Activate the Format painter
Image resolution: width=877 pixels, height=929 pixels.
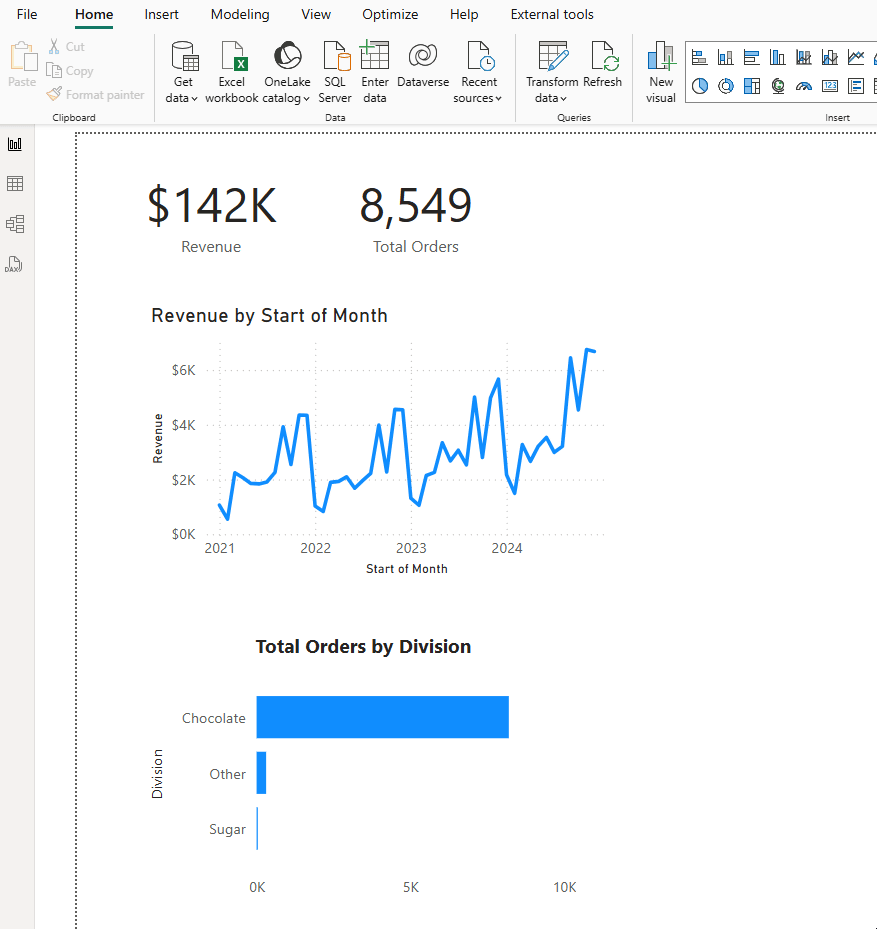95,94
